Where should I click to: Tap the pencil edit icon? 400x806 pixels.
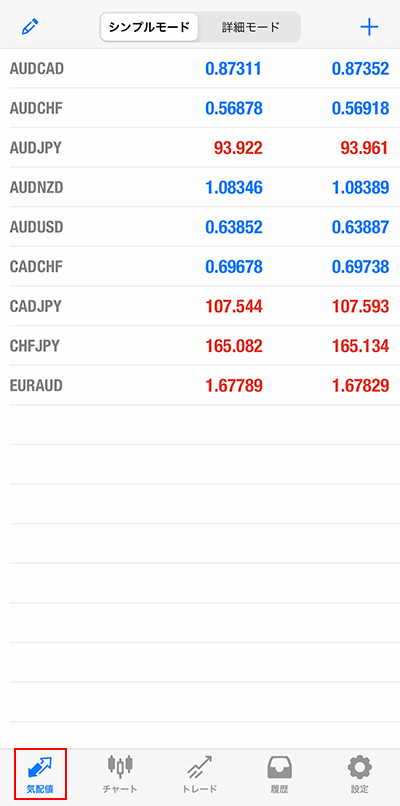[31, 27]
